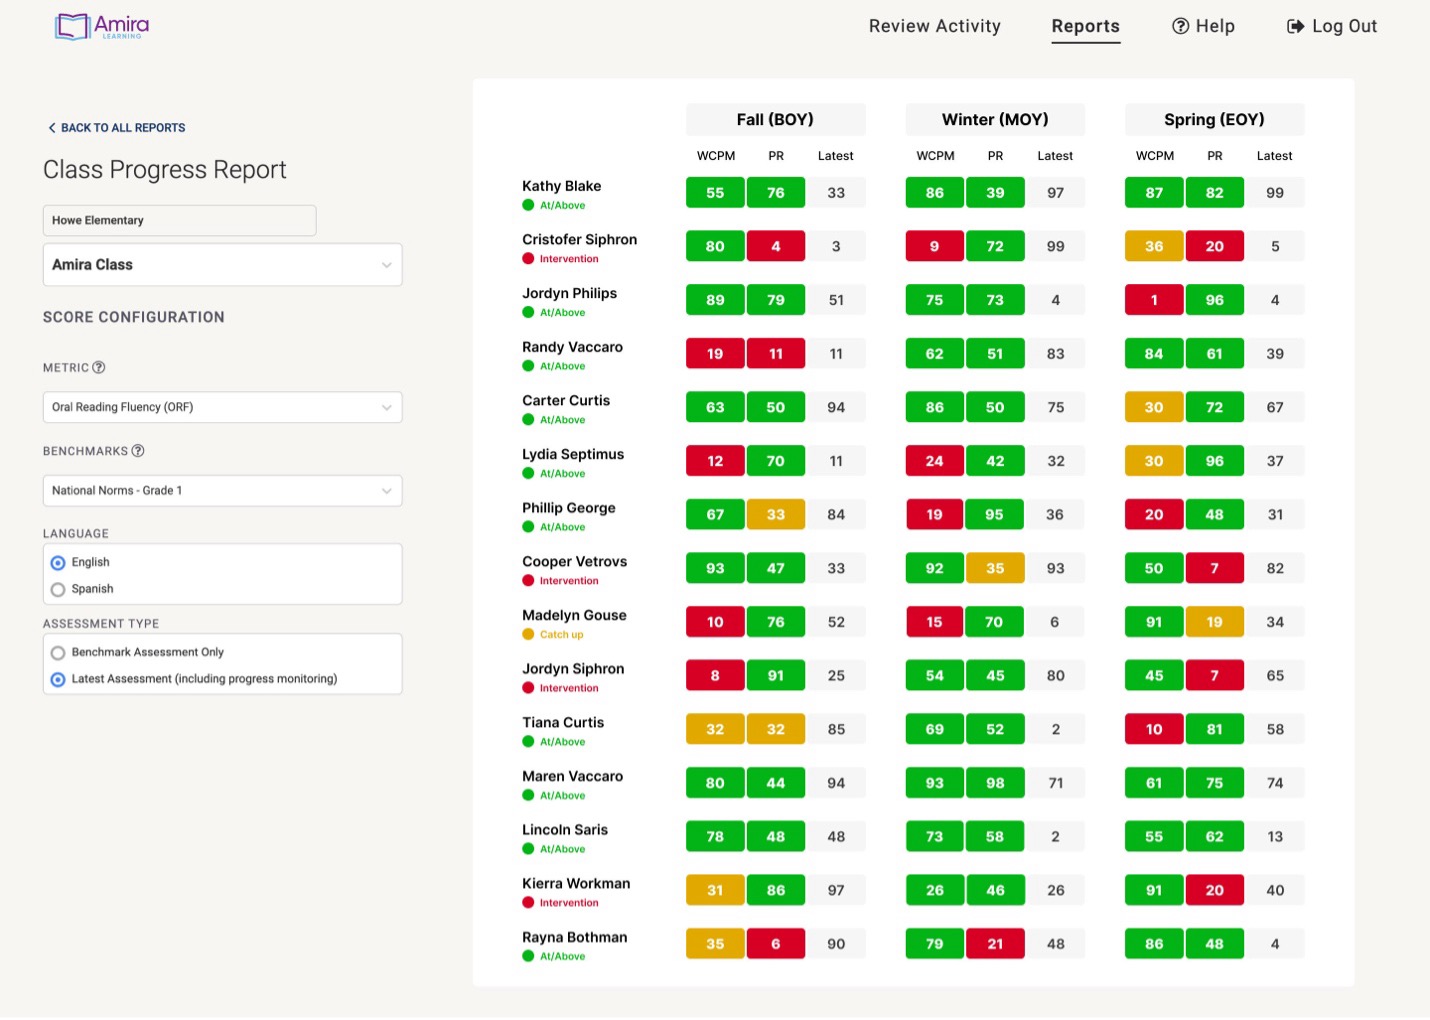1430x1020 pixels.
Task: Open the Review Activity tab
Action: (x=935, y=26)
